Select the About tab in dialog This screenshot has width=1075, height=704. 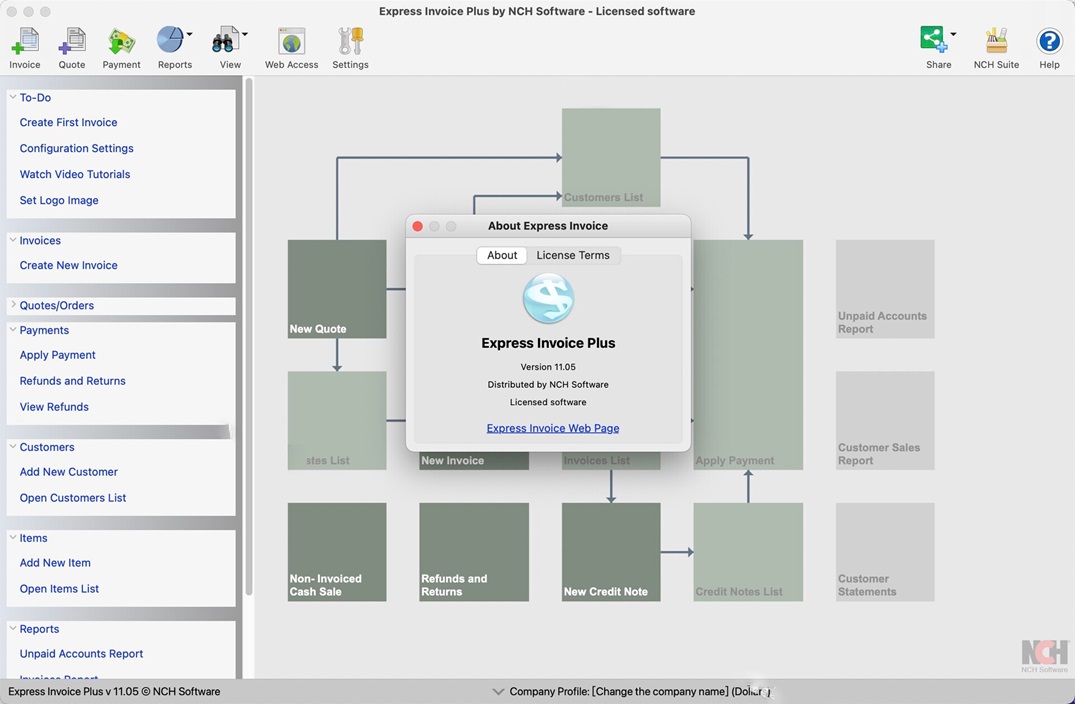click(x=502, y=255)
